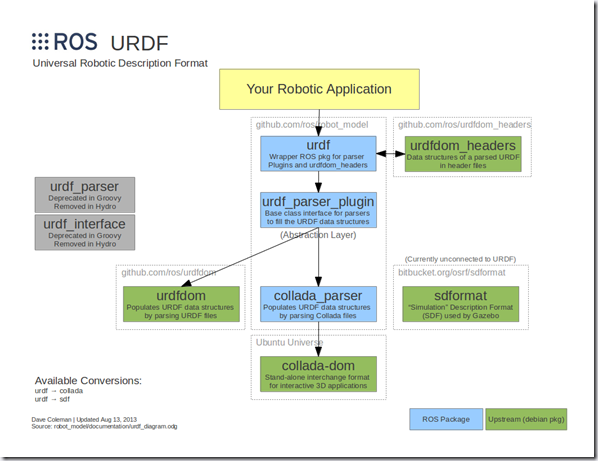The height and width of the screenshot is (461, 598).
Task: Click the gray 'urdf_interface' deprecated box
Action: point(85,232)
